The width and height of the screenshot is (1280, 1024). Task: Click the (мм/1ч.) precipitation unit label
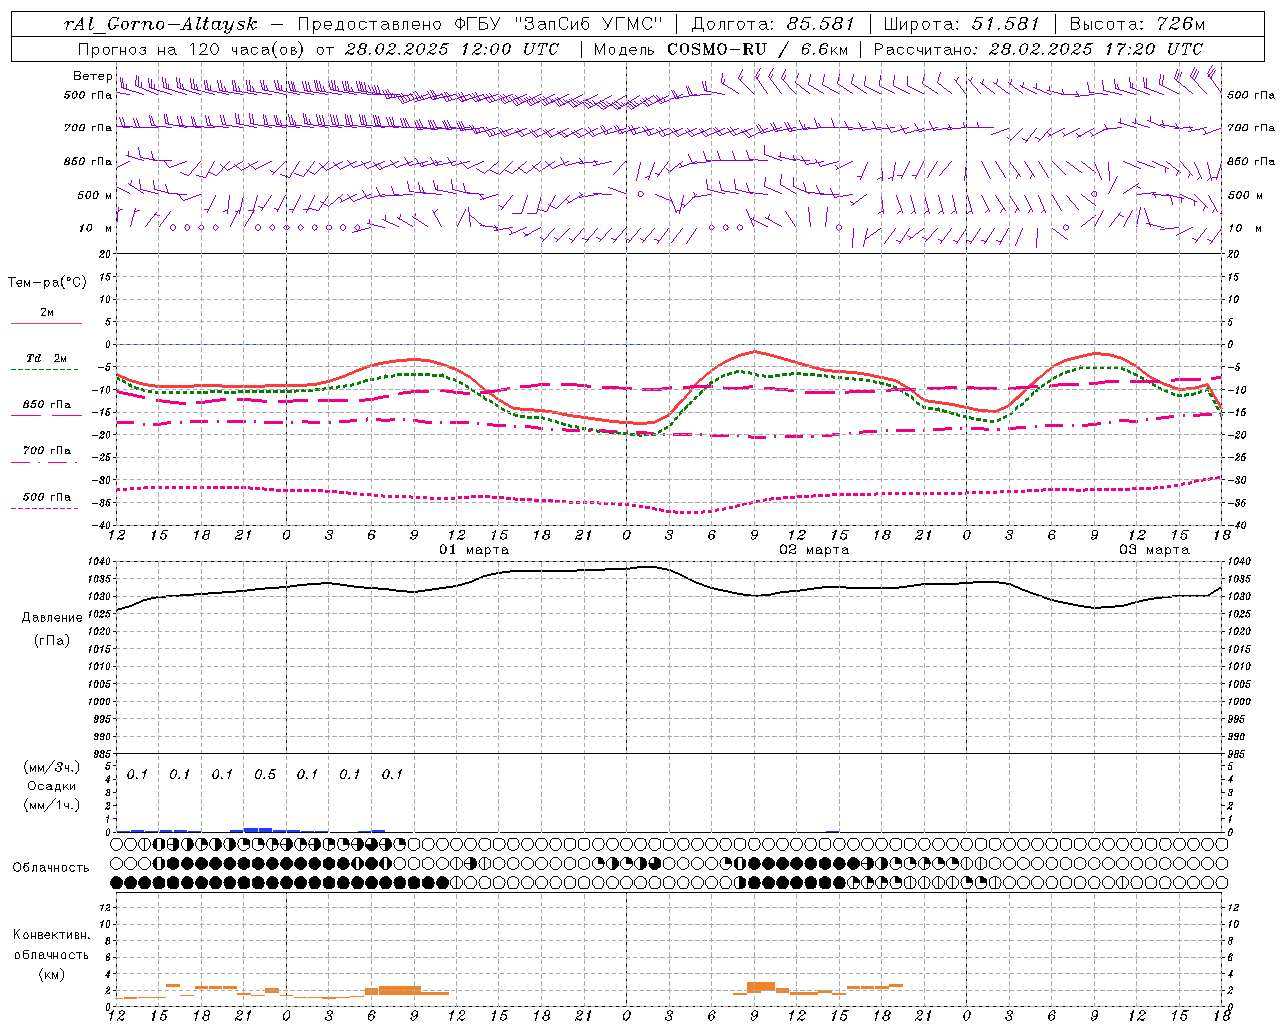coord(52,805)
